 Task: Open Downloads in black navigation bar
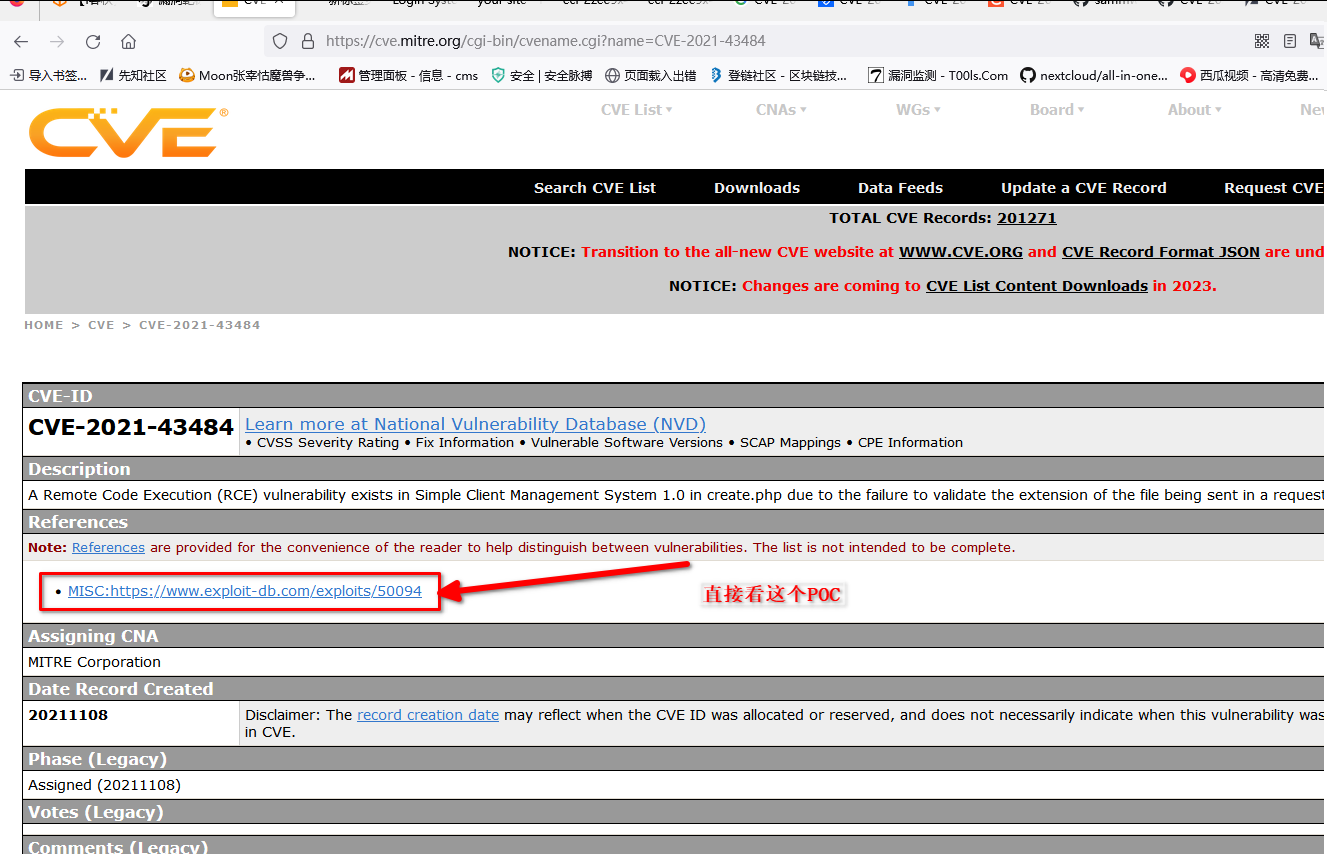coord(756,188)
